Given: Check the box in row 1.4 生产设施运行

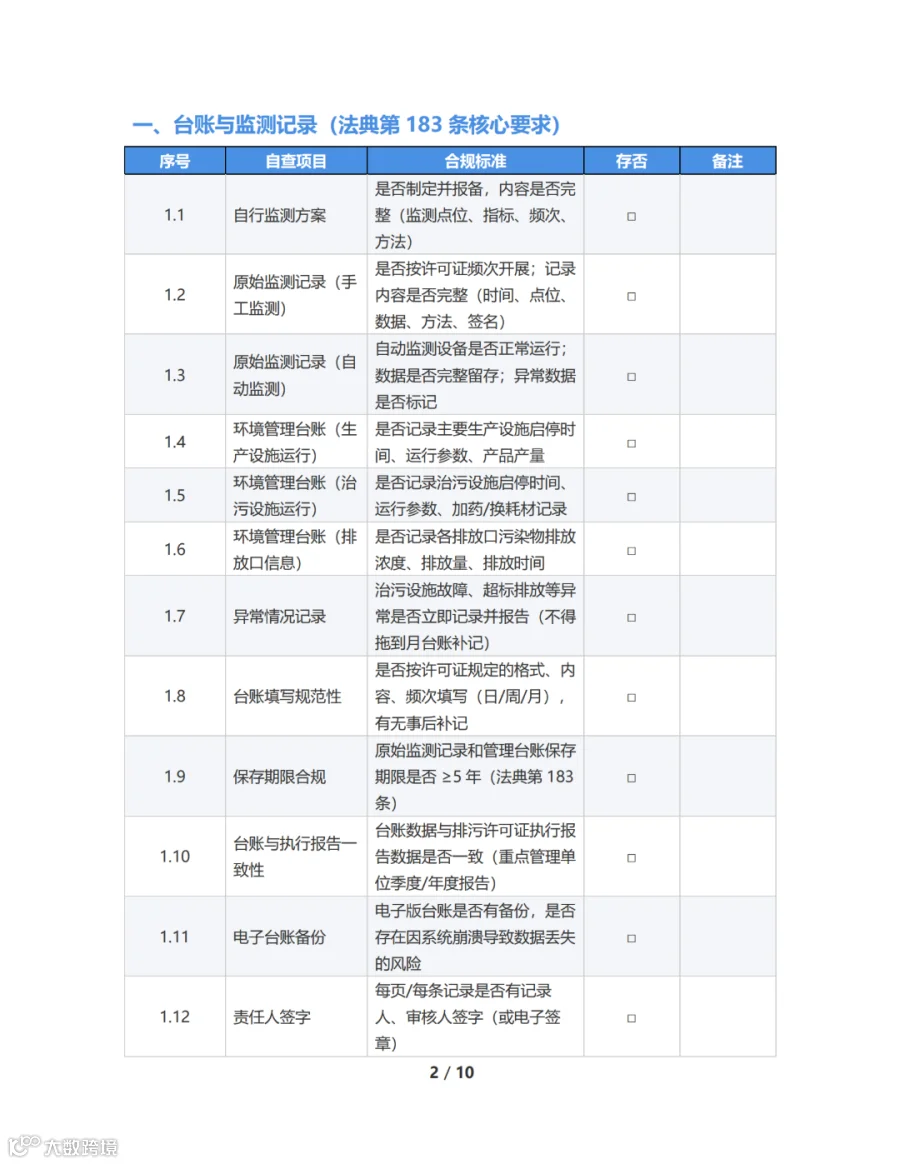Looking at the screenshot, I should [631, 443].
